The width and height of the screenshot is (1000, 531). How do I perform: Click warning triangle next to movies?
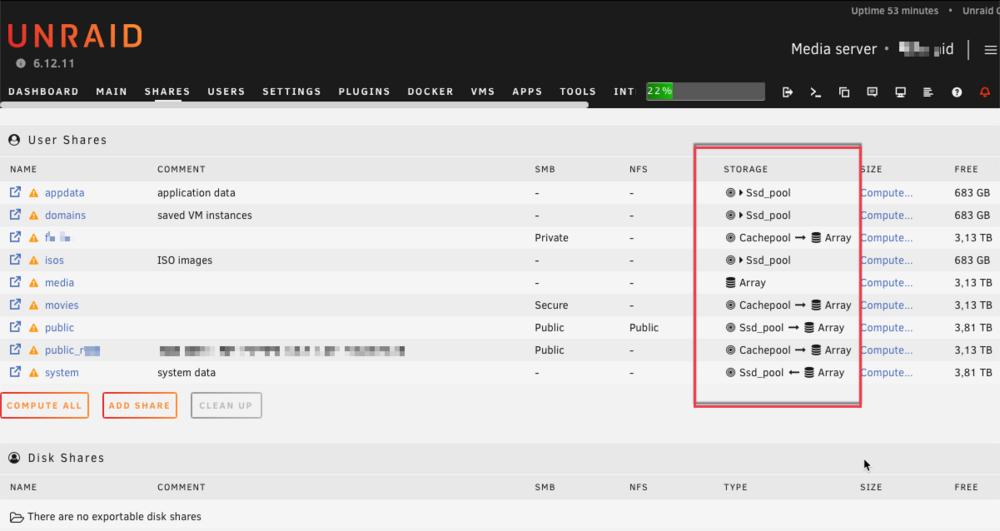(x=34, y=305)
